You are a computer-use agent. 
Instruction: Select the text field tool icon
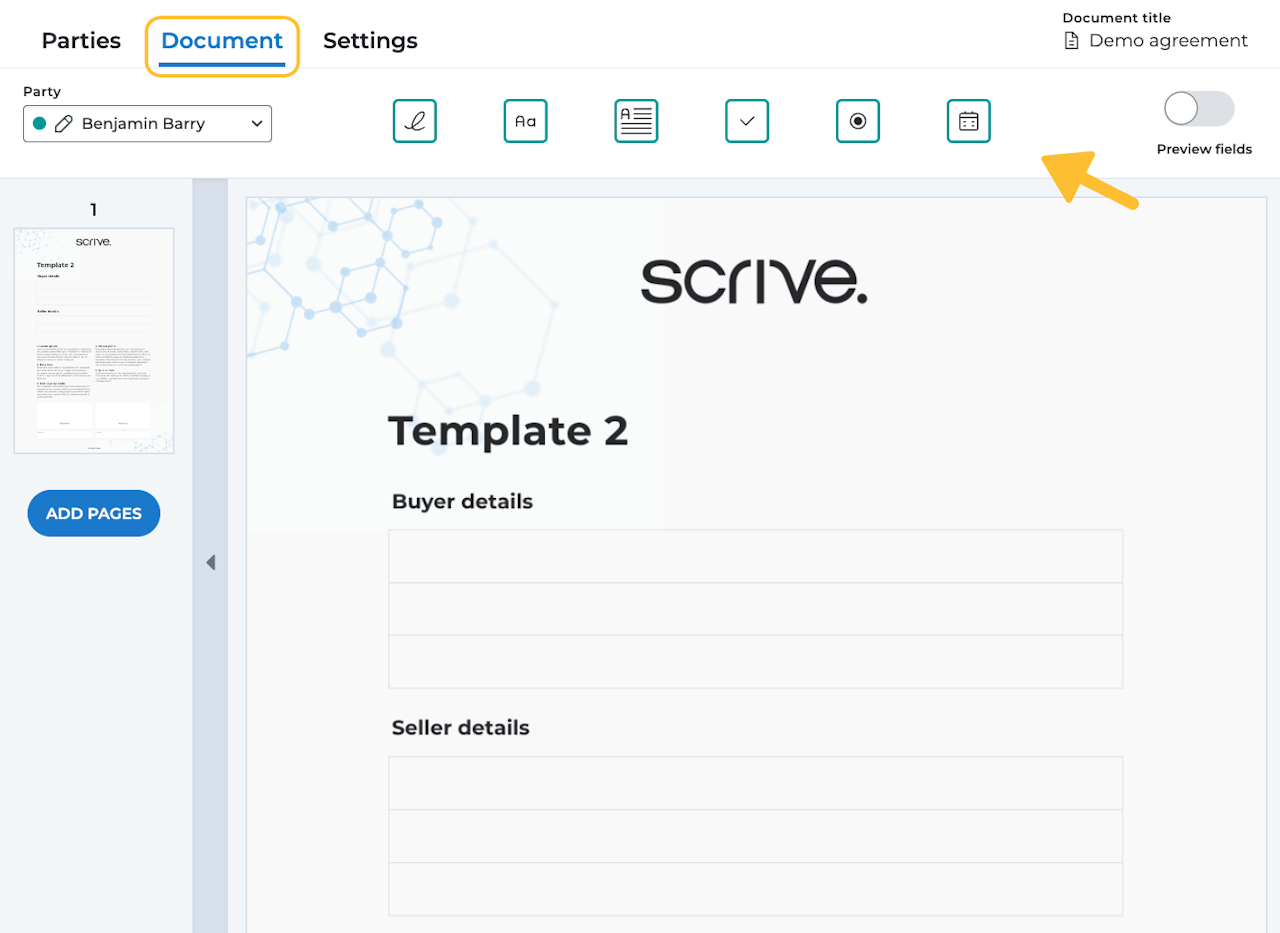(x=526, y=121)
